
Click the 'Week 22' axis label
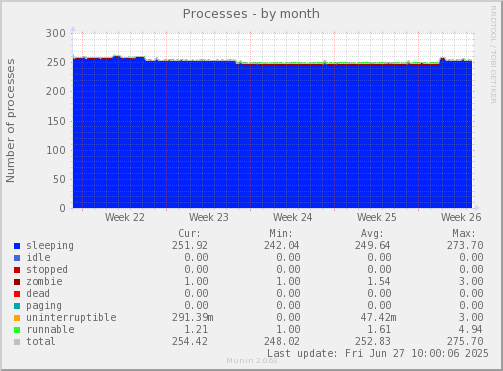pos(125,218)
